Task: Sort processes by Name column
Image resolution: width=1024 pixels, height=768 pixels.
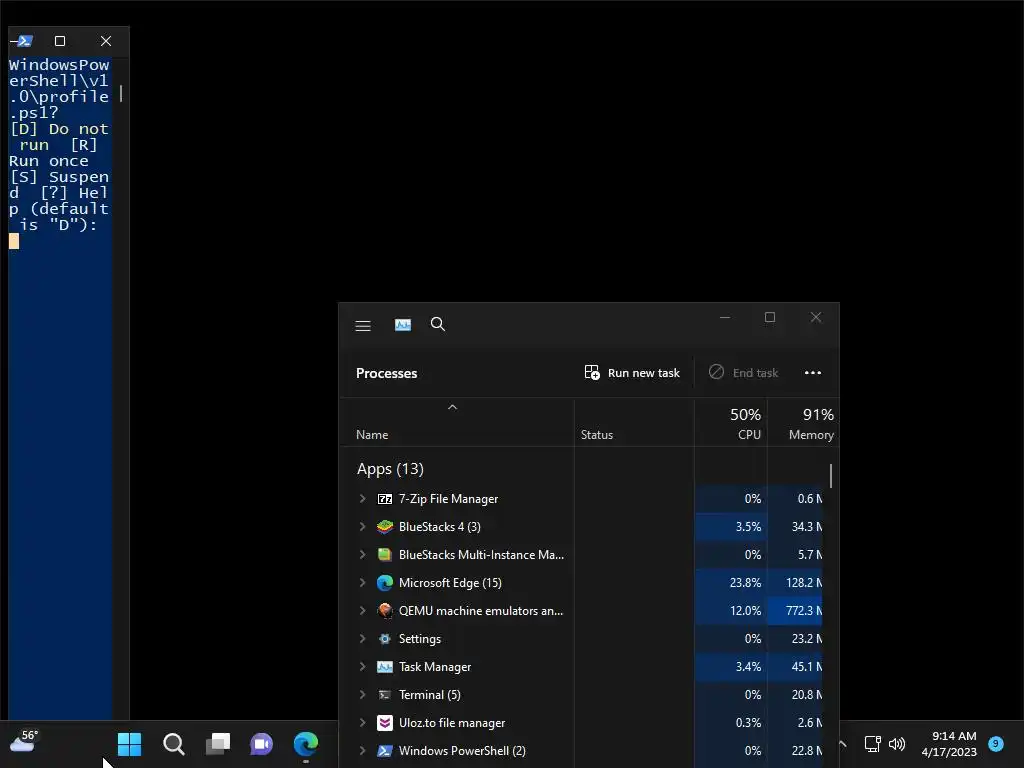Action: (x=372, y=435)
